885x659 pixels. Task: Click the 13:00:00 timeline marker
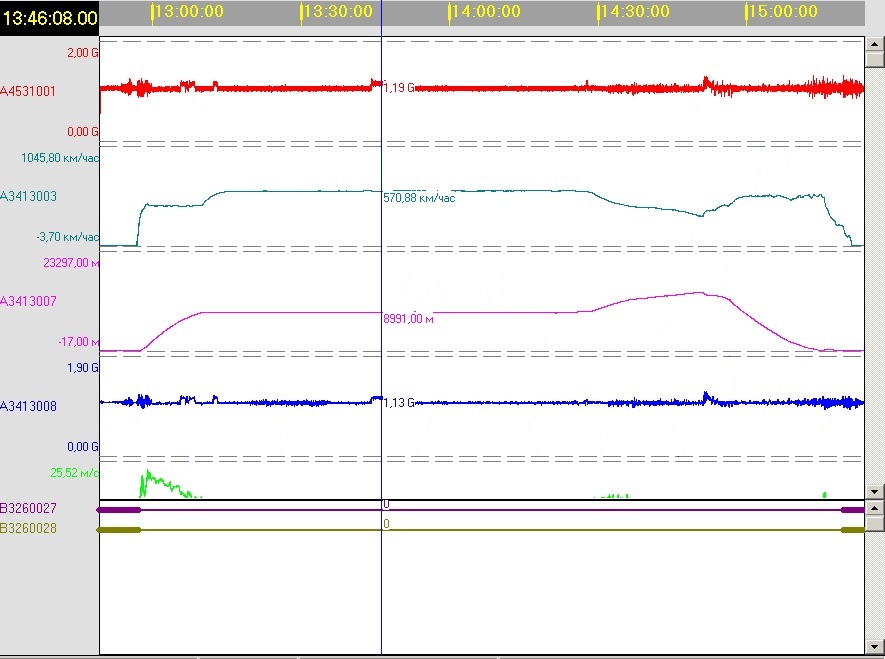(x=187, y=12)
